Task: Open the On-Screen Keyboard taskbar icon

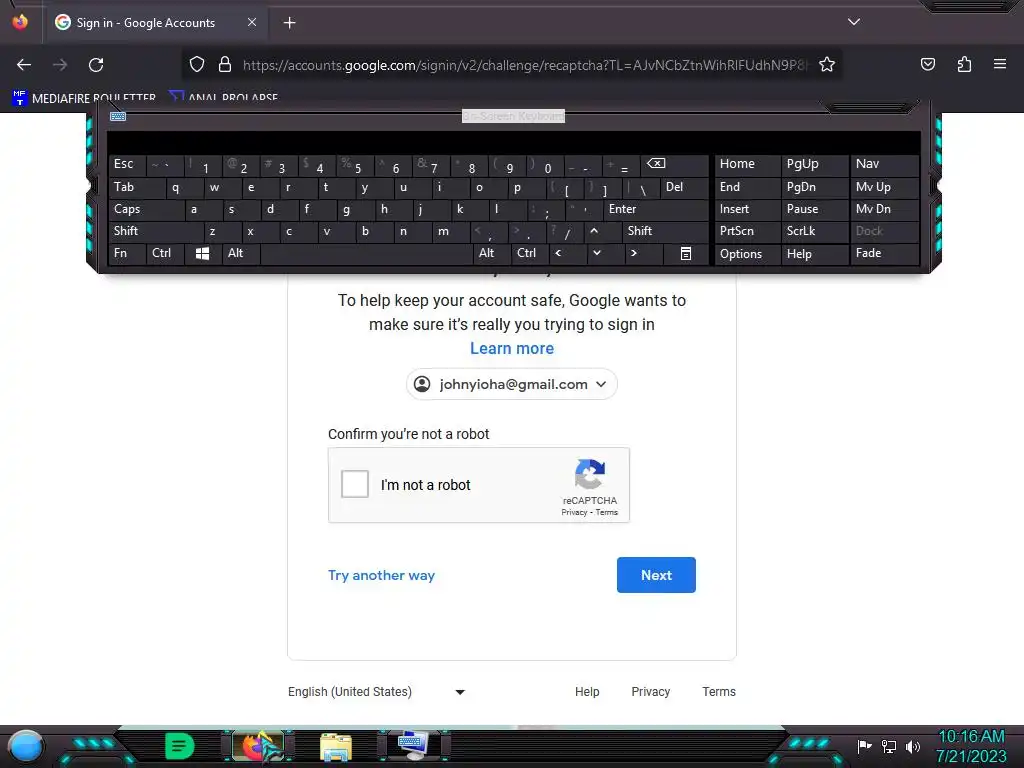Action: (x=413, y=746)
